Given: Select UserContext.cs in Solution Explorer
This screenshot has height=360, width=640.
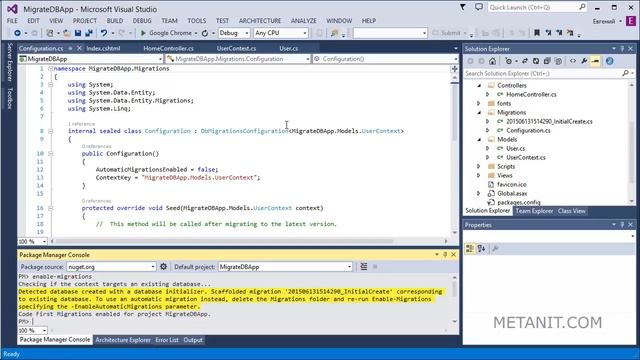Looking at the screenshot, I should 526,158.
